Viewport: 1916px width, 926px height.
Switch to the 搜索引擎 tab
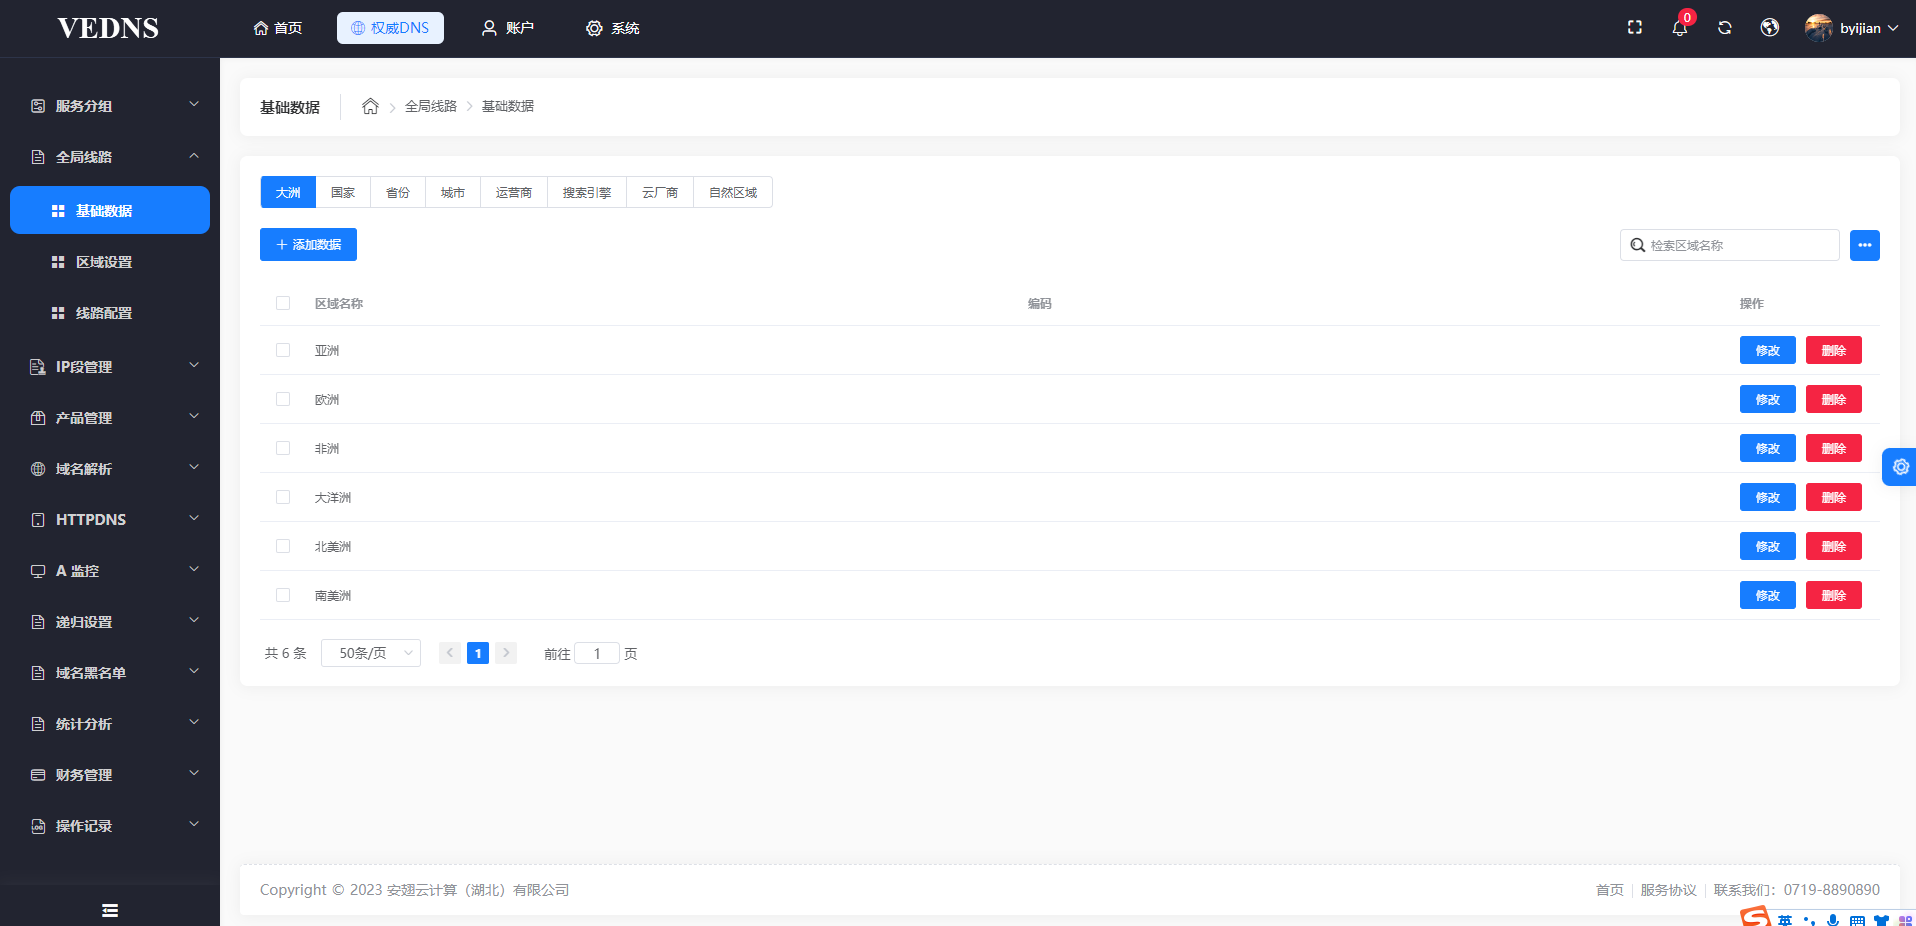click(x=587, y=192)
